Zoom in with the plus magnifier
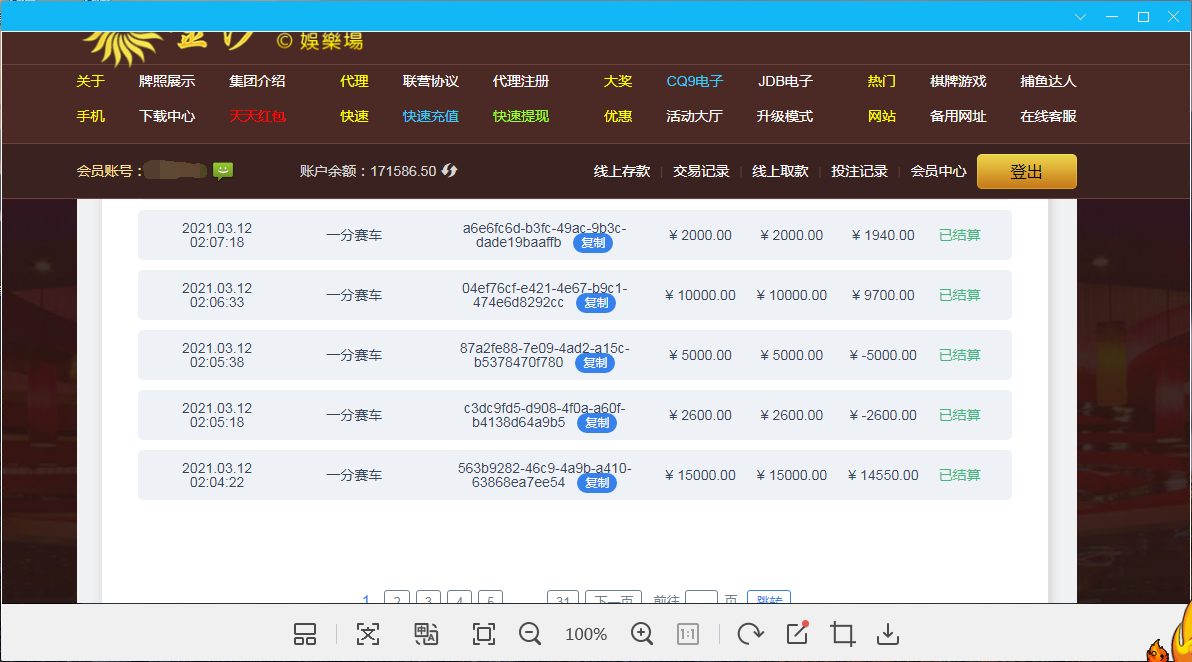Screen dimensions: 1192x662 click(642, 634)
